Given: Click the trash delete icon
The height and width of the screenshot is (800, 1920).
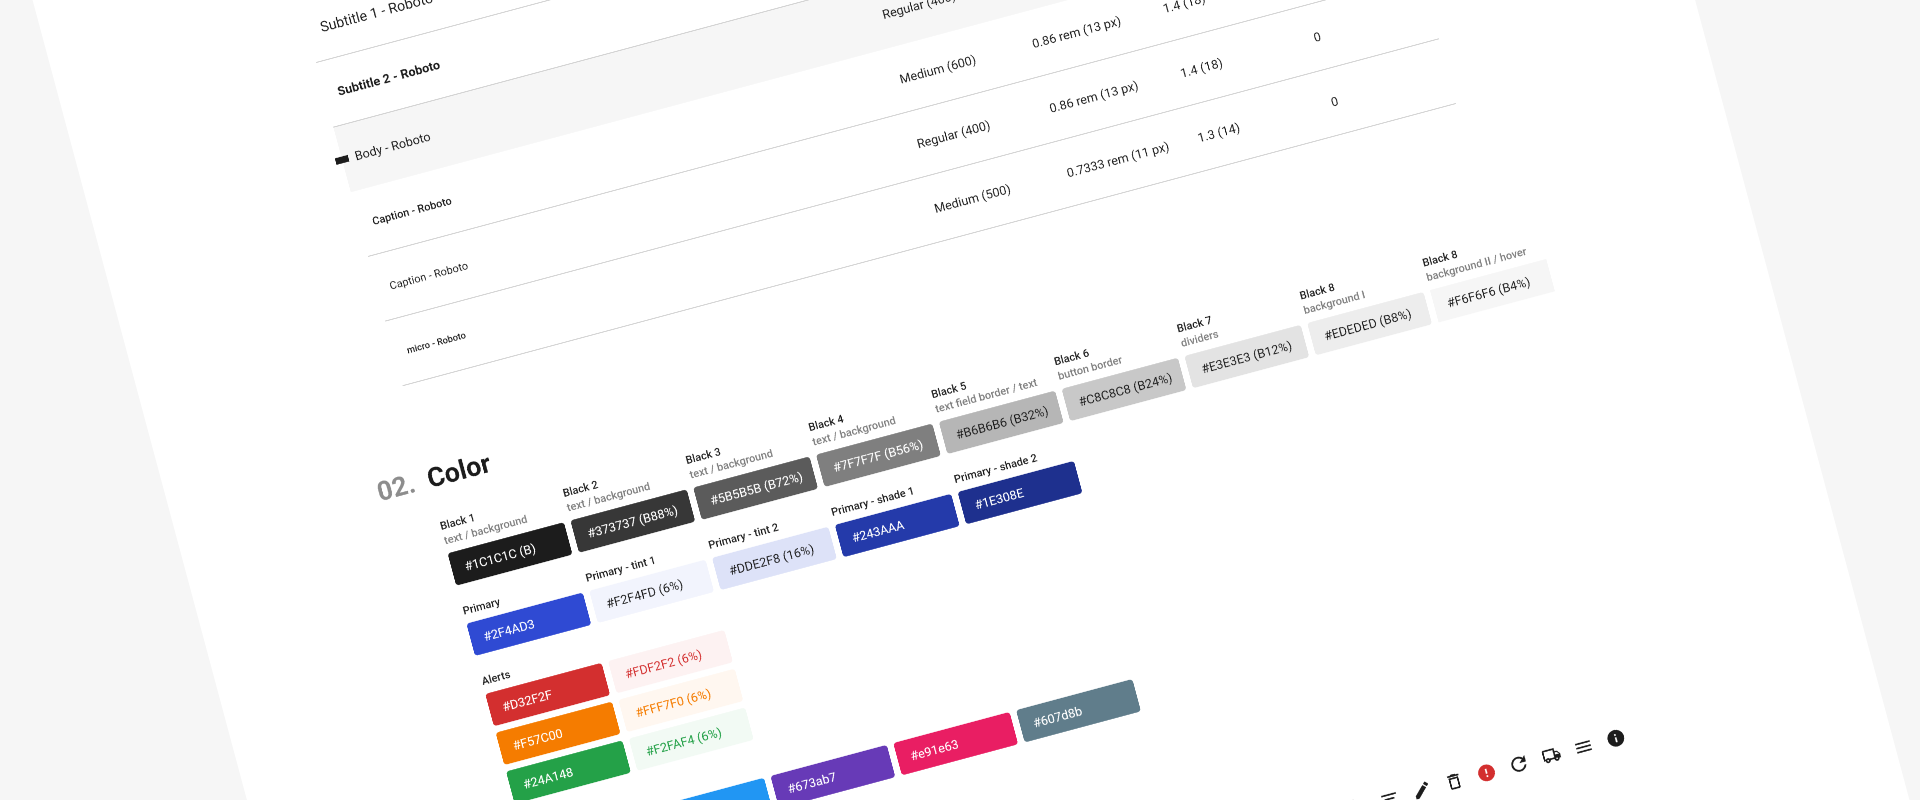Looking at the screenshot, I should 1454,781.
